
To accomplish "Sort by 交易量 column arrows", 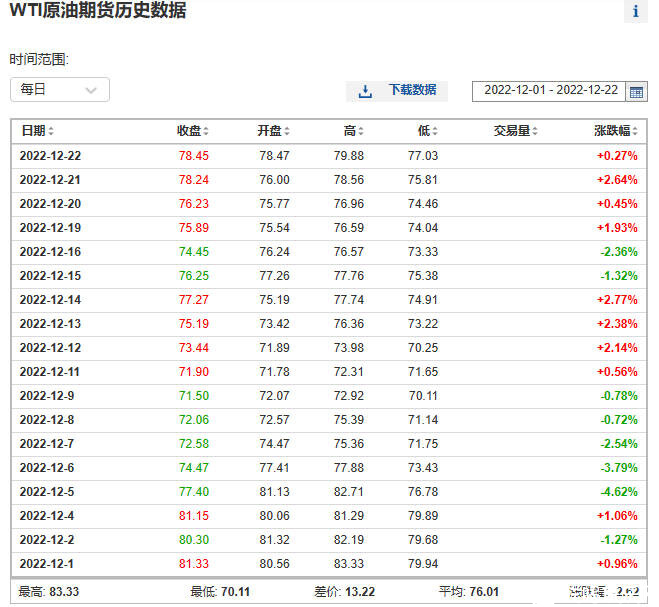I will pyautogui.click(x=535, y=131).
